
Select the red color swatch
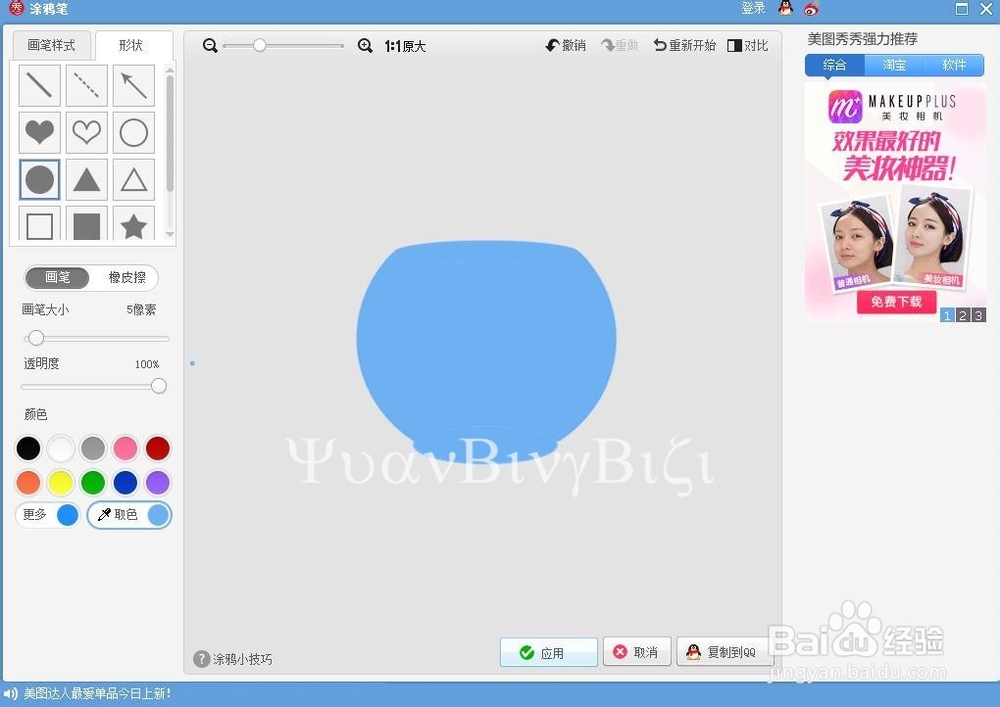click(157, 448)
